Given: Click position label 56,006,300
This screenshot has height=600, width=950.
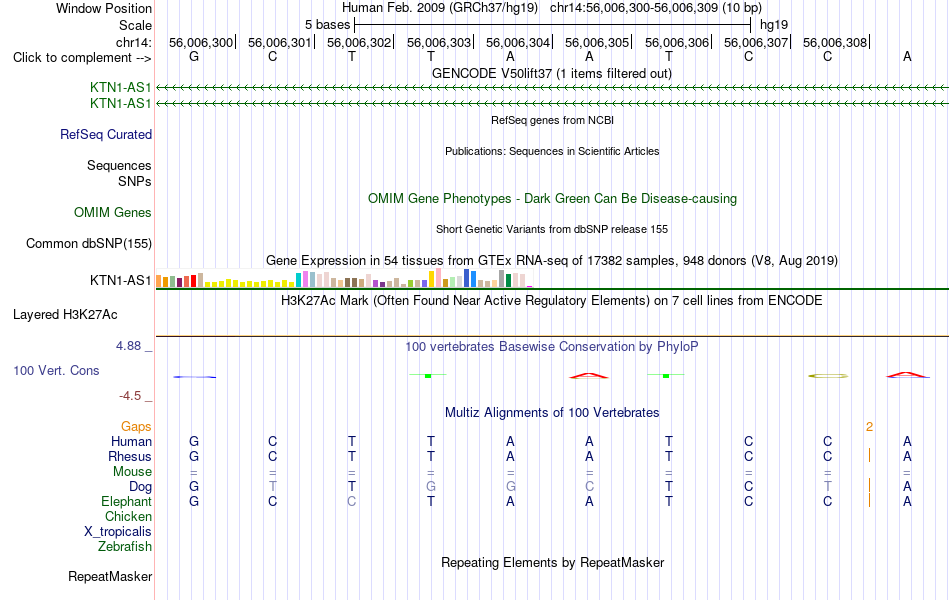Looking at the screenshot, I should click(201, 42).
